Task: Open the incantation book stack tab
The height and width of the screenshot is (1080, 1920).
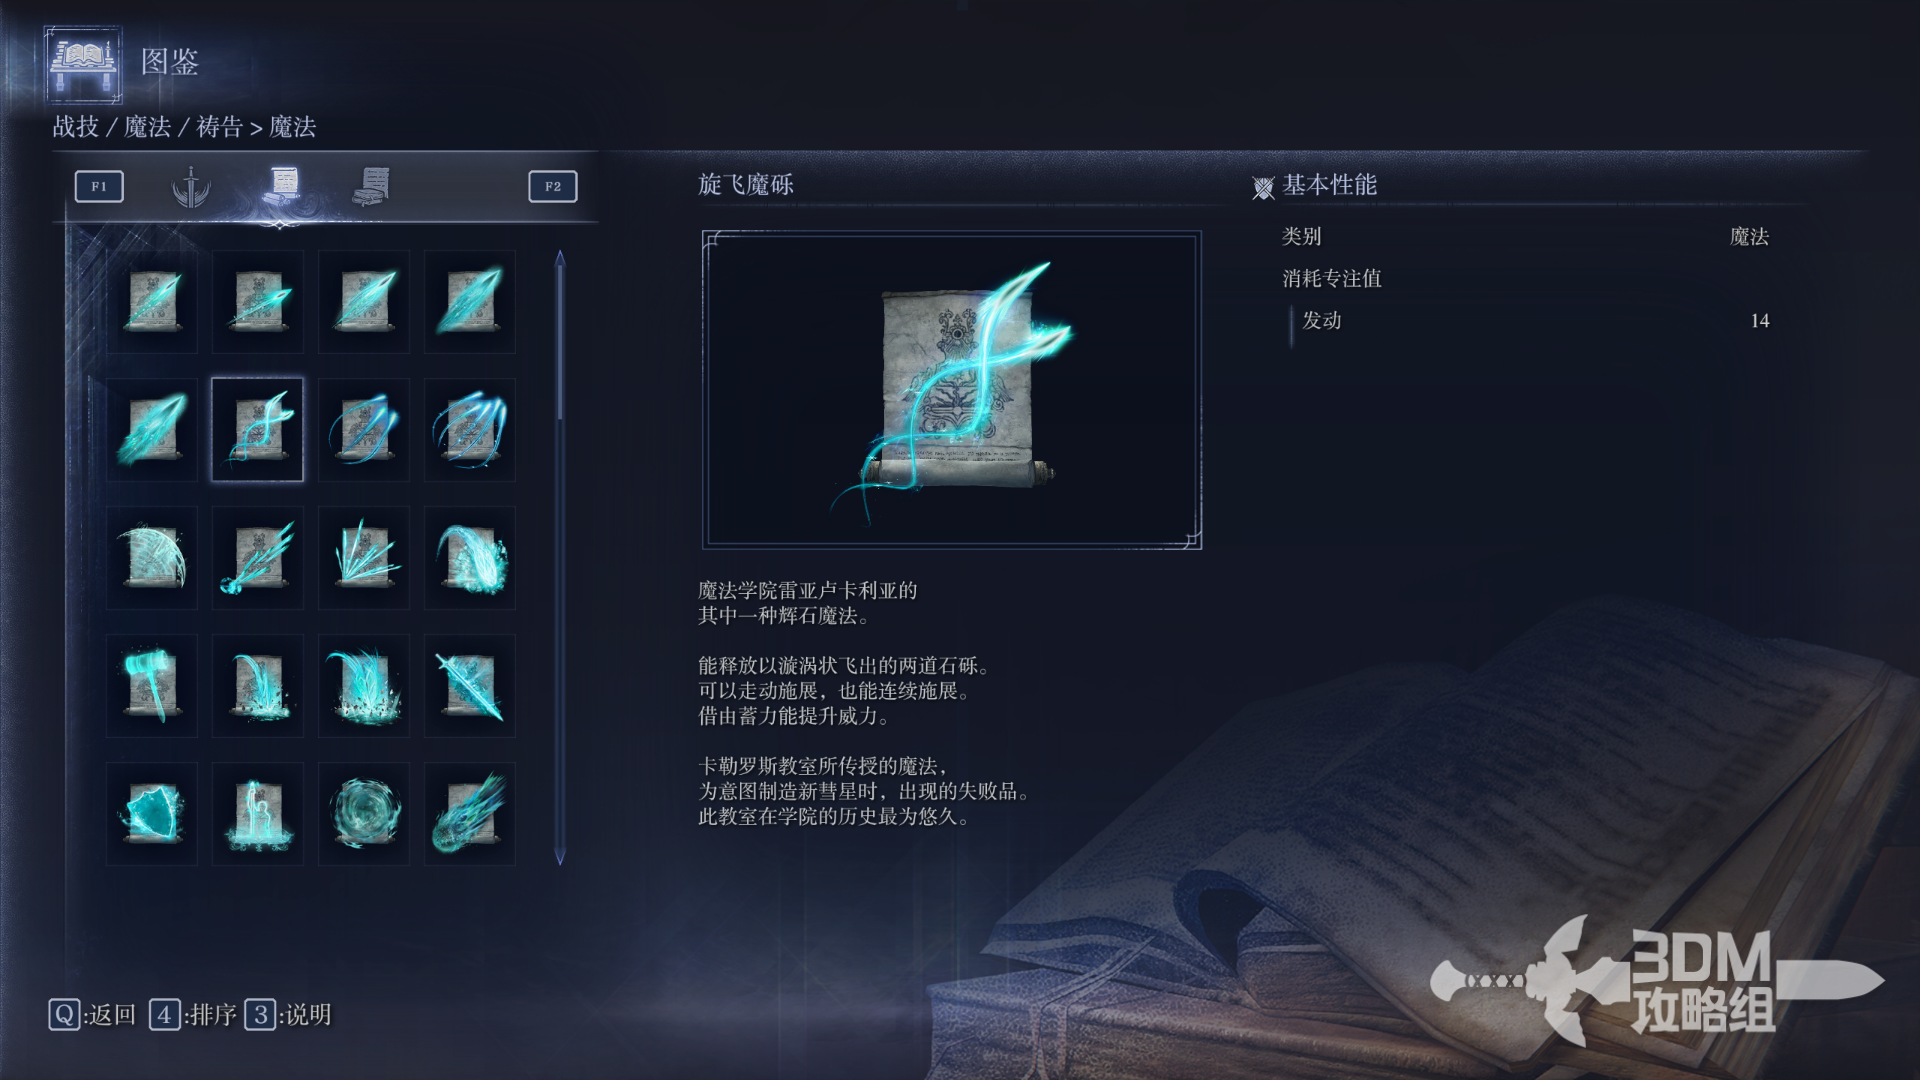Action: (x=372, y=186)
